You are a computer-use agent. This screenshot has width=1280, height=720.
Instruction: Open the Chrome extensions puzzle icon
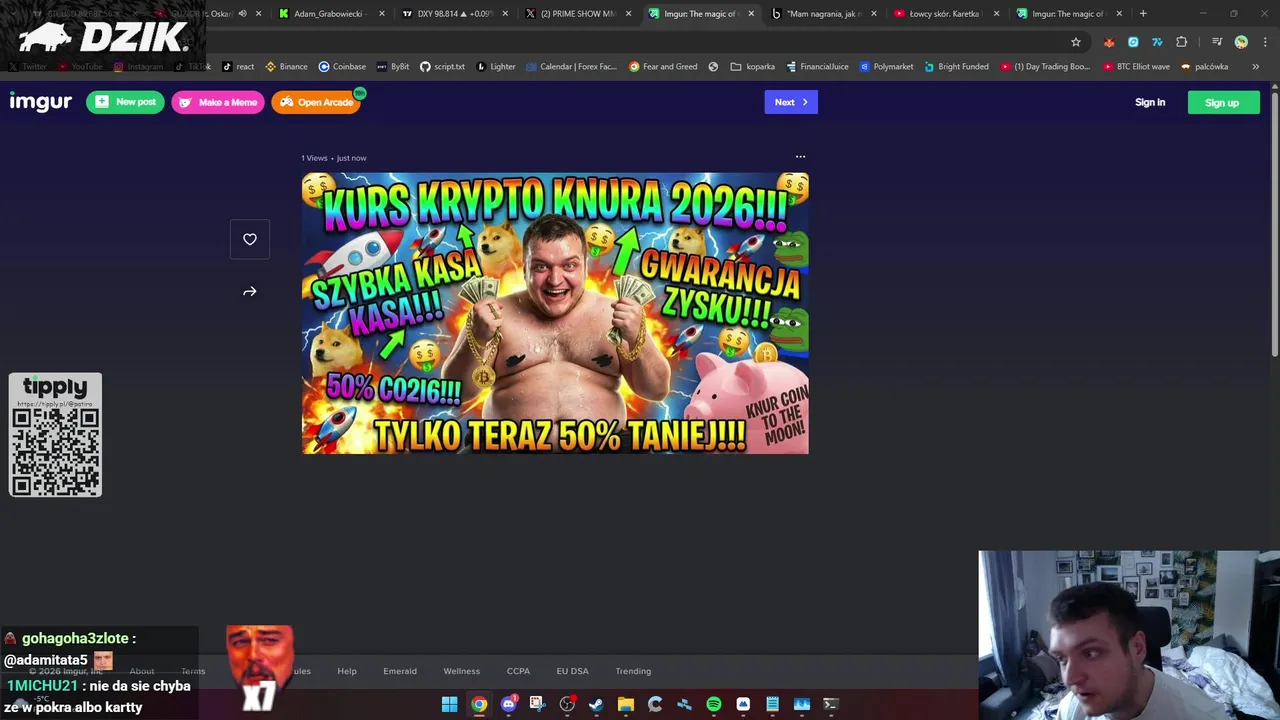pyautogui.click(x=1181, y=42)
